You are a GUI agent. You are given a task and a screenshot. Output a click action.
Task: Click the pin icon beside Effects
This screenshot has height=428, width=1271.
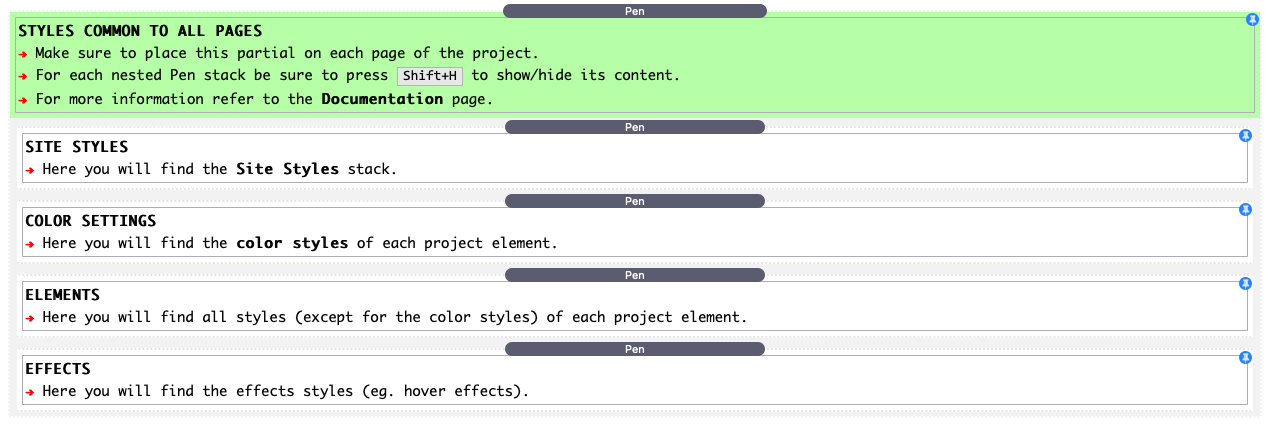point(1245,358)
